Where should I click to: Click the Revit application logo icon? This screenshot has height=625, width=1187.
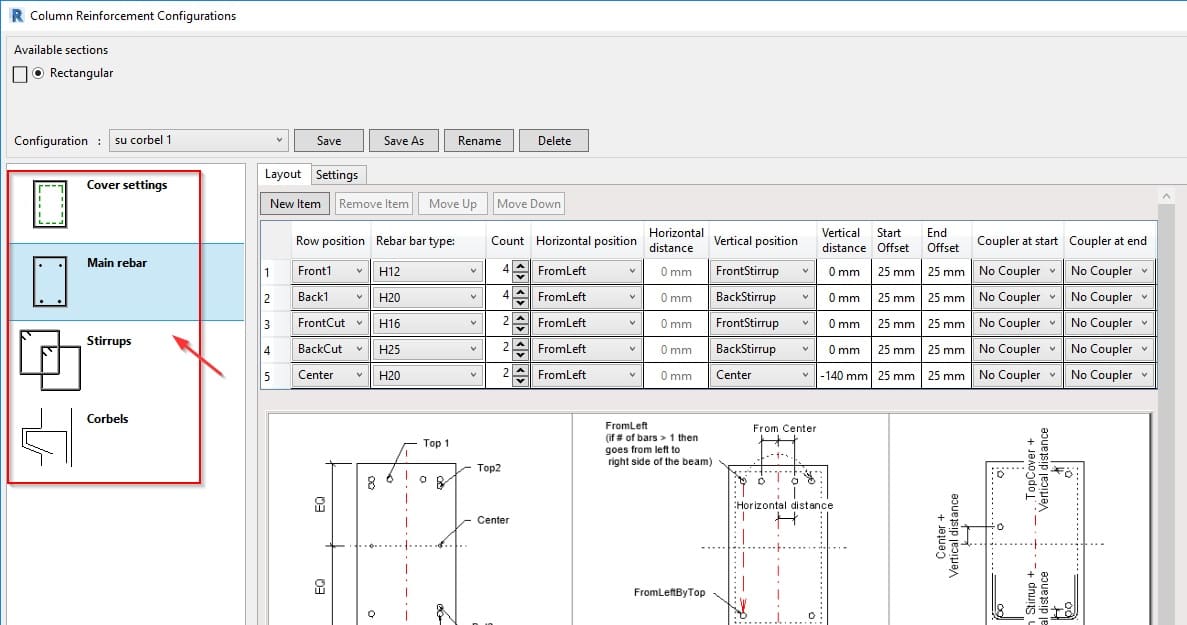(17, 15)
